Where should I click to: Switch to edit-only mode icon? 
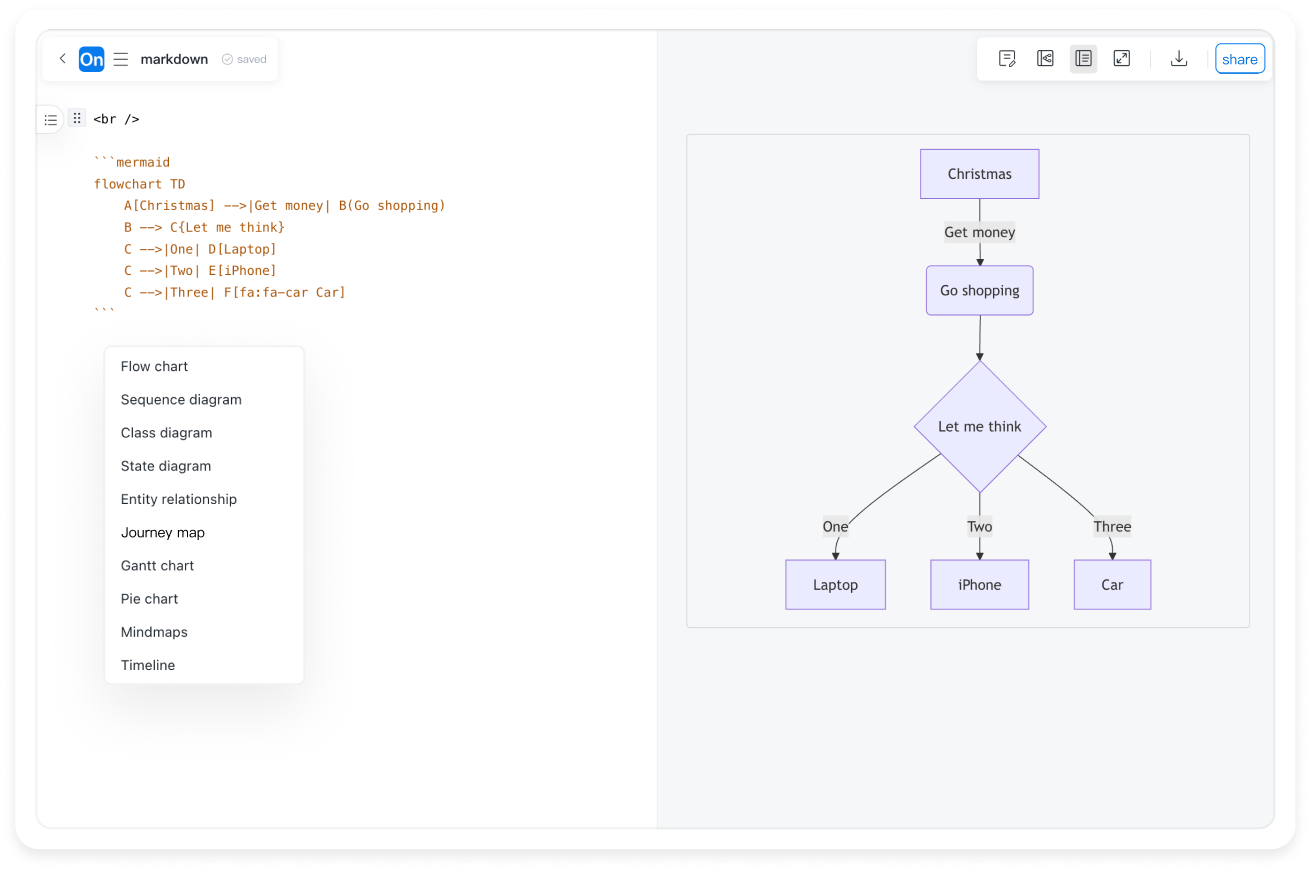click(1007, 59)
